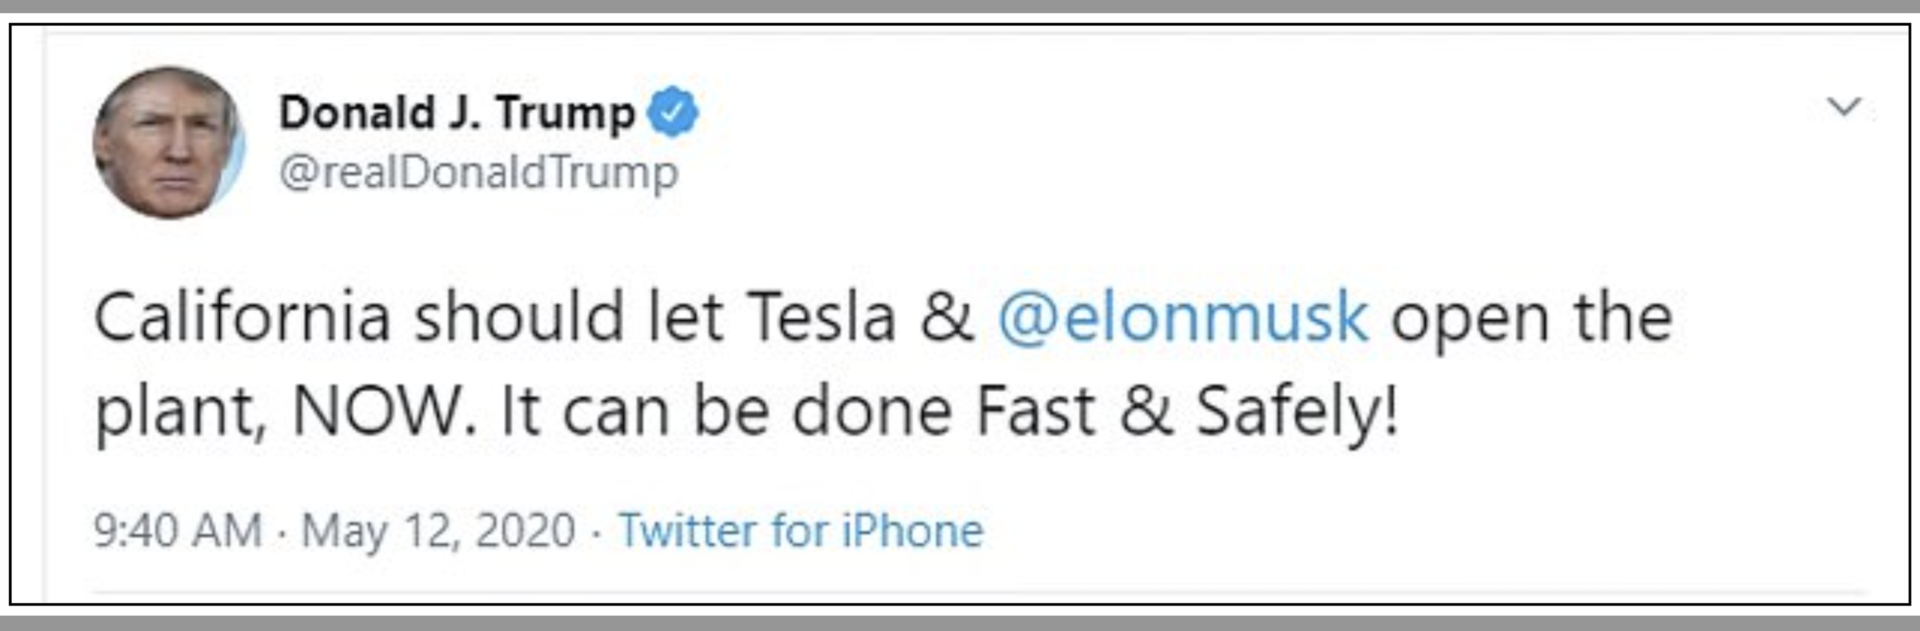
Task: Click the 9:40 AM timestamp
Action: pos(177,530)
